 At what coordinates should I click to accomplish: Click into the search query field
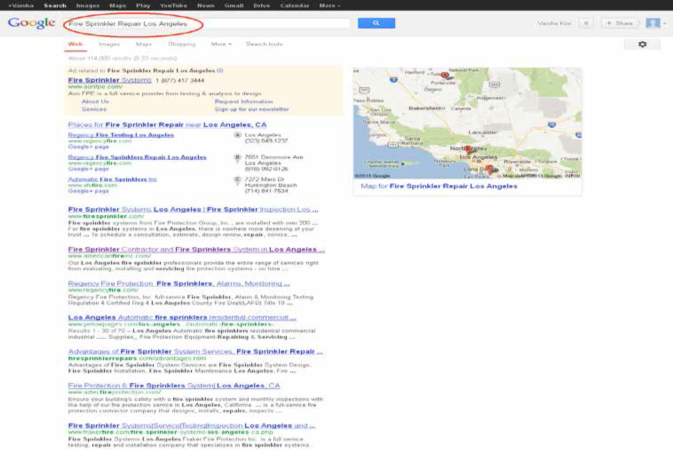pyautogui.click(x=208, y=24)
